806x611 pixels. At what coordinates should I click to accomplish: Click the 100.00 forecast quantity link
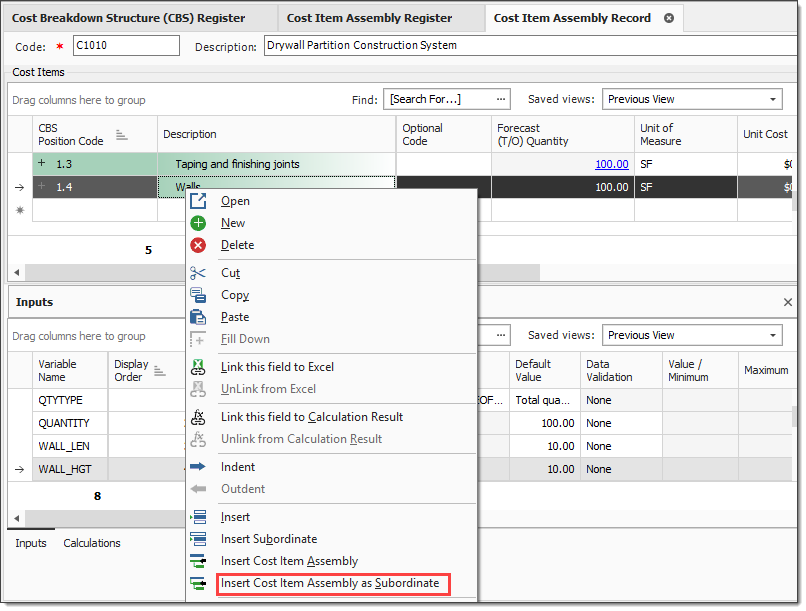pos(611,164)
